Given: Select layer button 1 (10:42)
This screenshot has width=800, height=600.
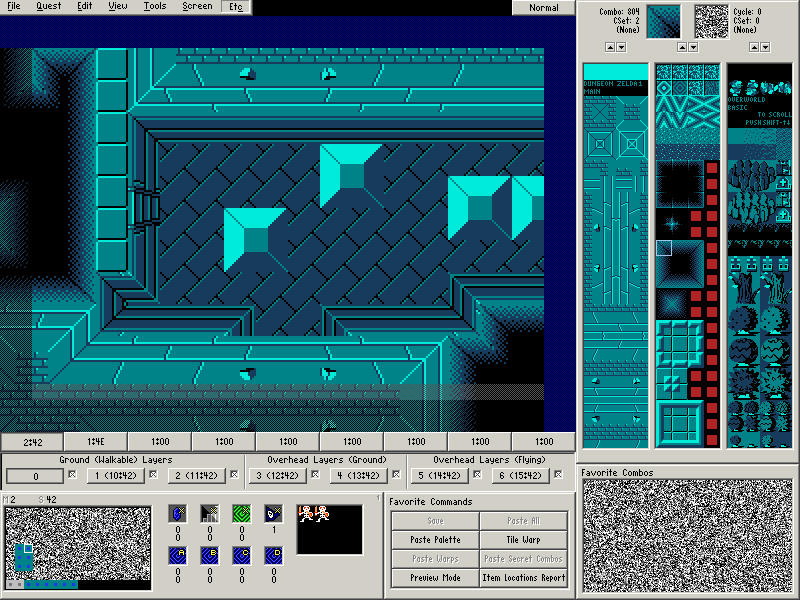Looking at the screenshot, I should [116, 476].
